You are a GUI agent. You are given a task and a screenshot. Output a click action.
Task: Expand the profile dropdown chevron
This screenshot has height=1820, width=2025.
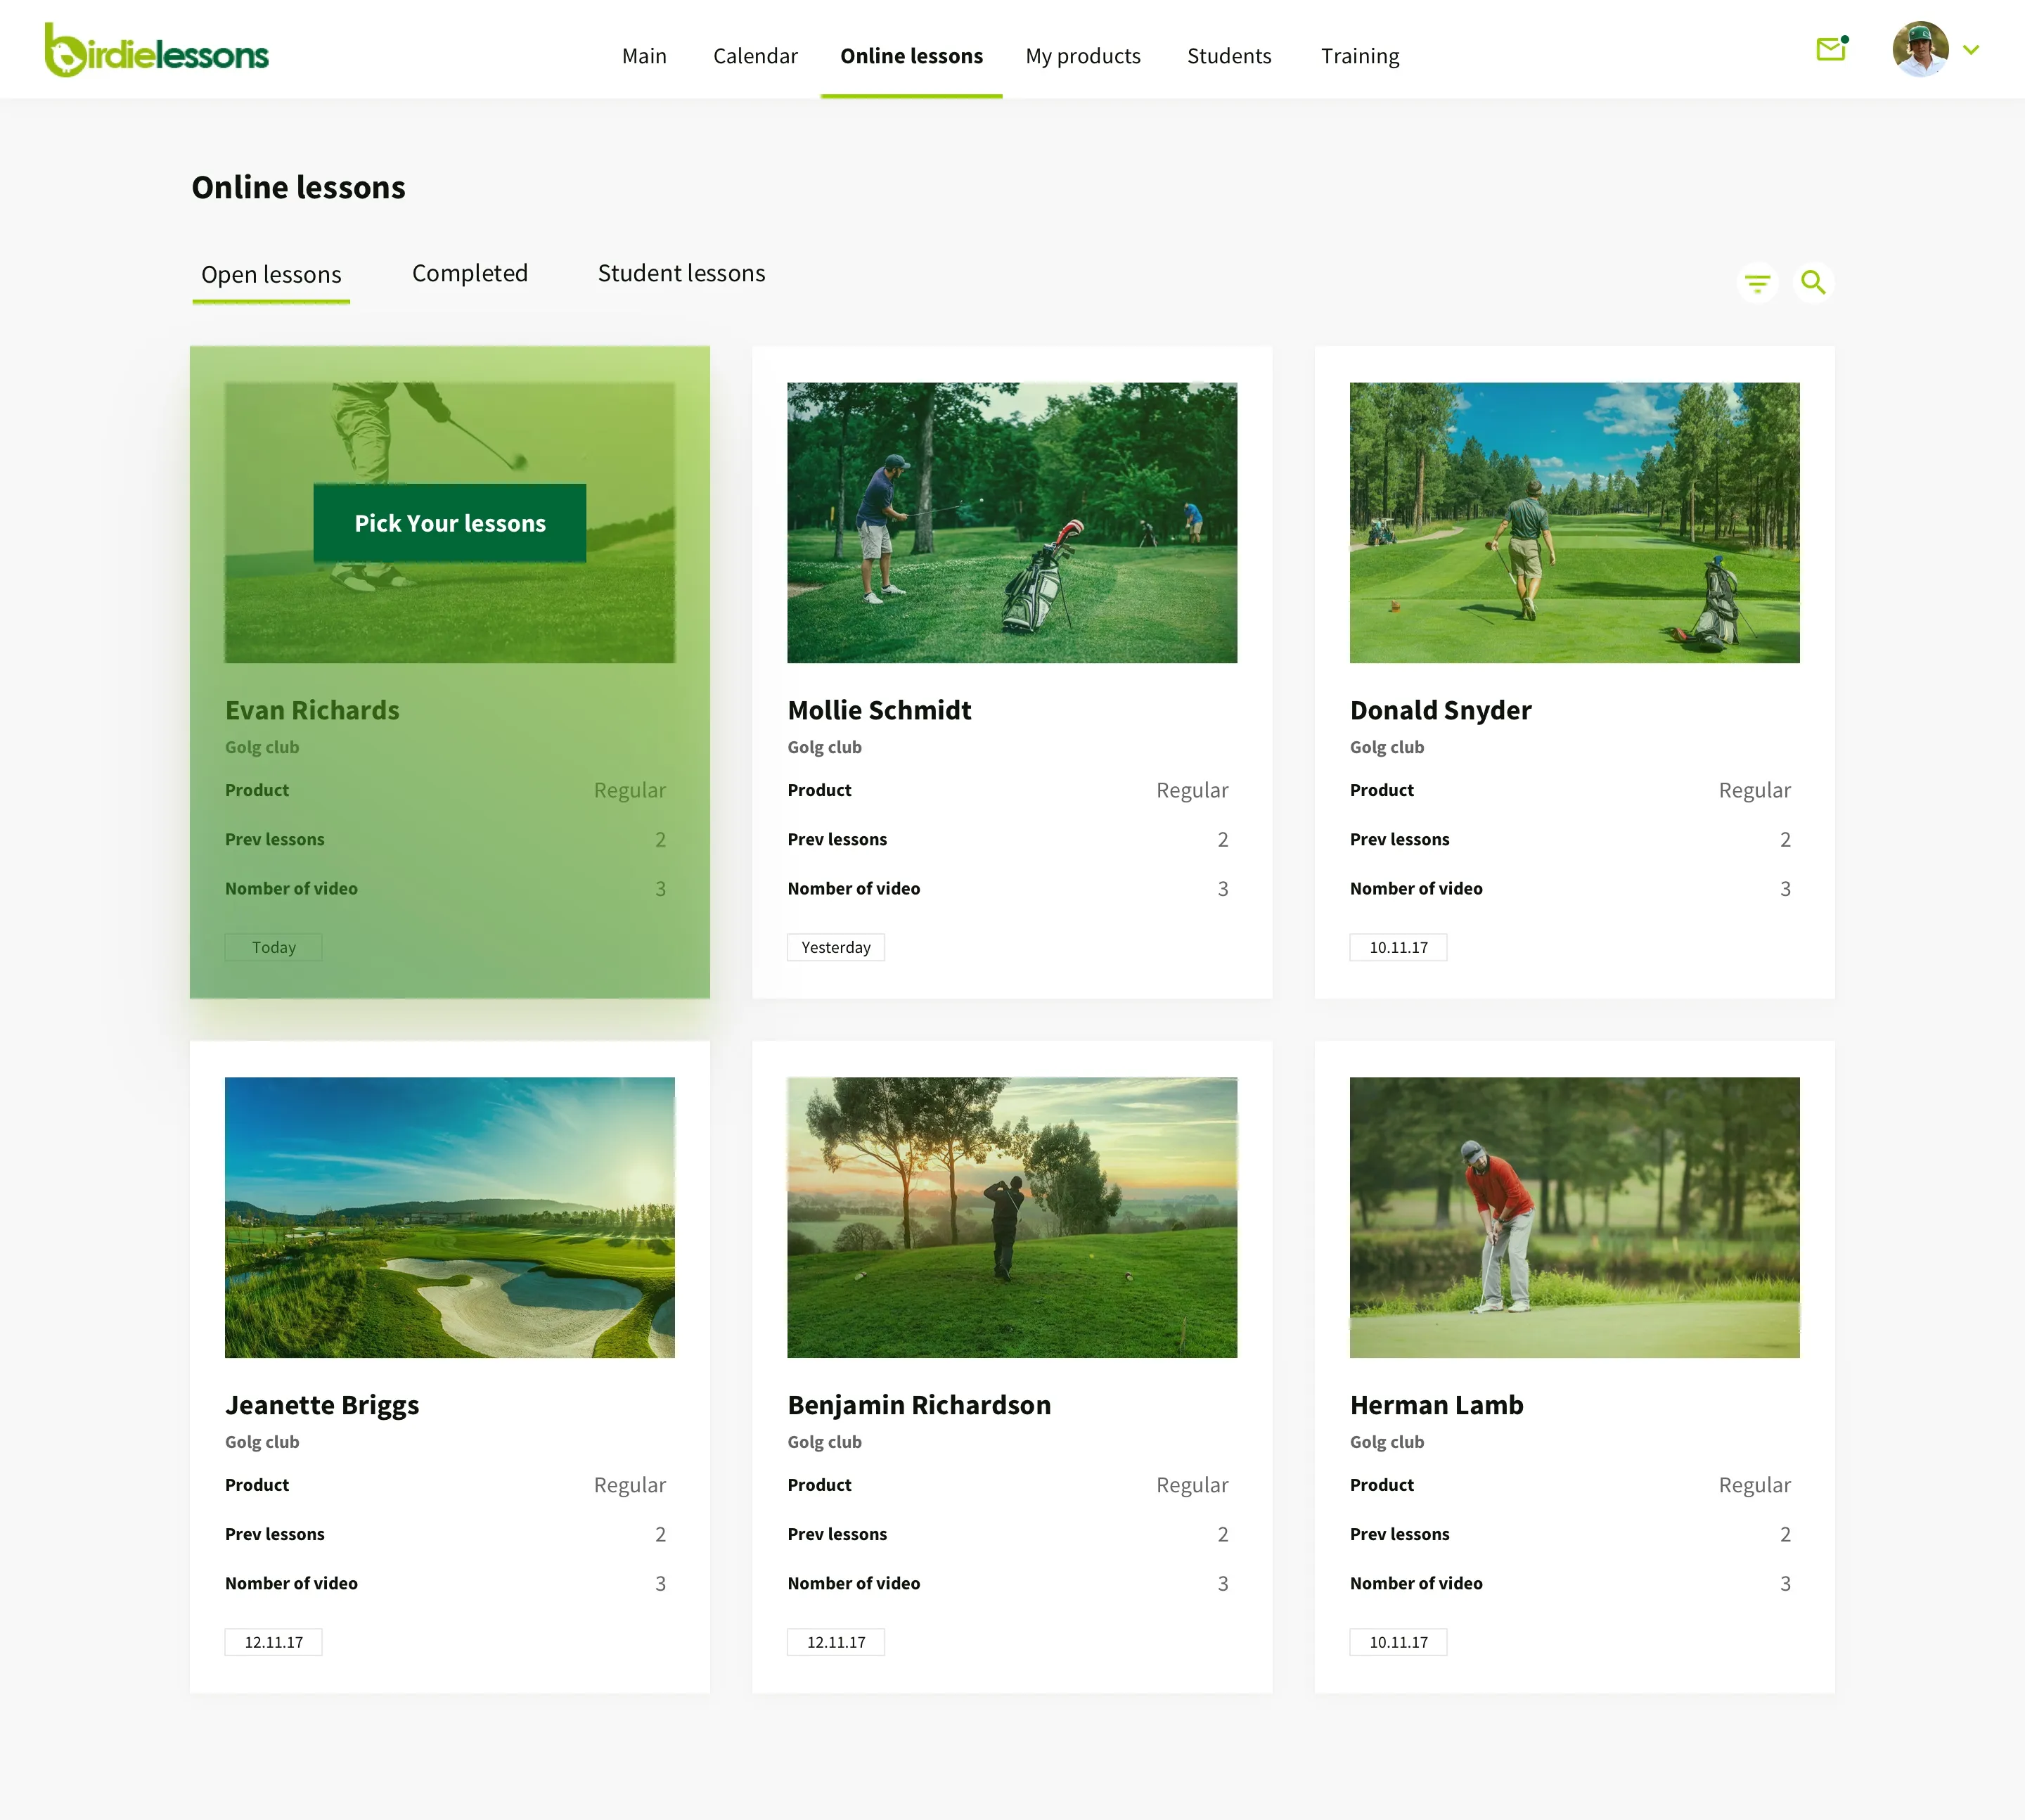[x=1970, y=50]
